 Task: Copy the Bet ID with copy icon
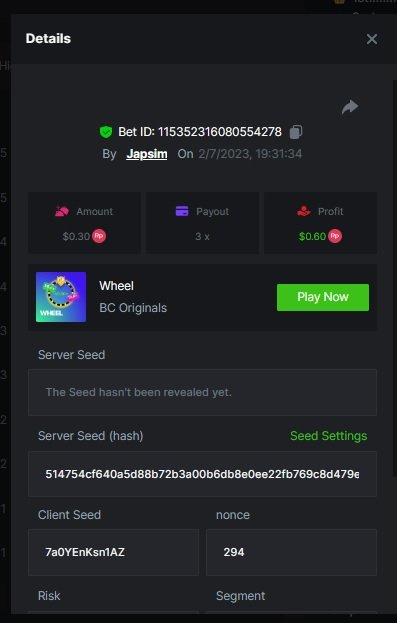[296, 132]
